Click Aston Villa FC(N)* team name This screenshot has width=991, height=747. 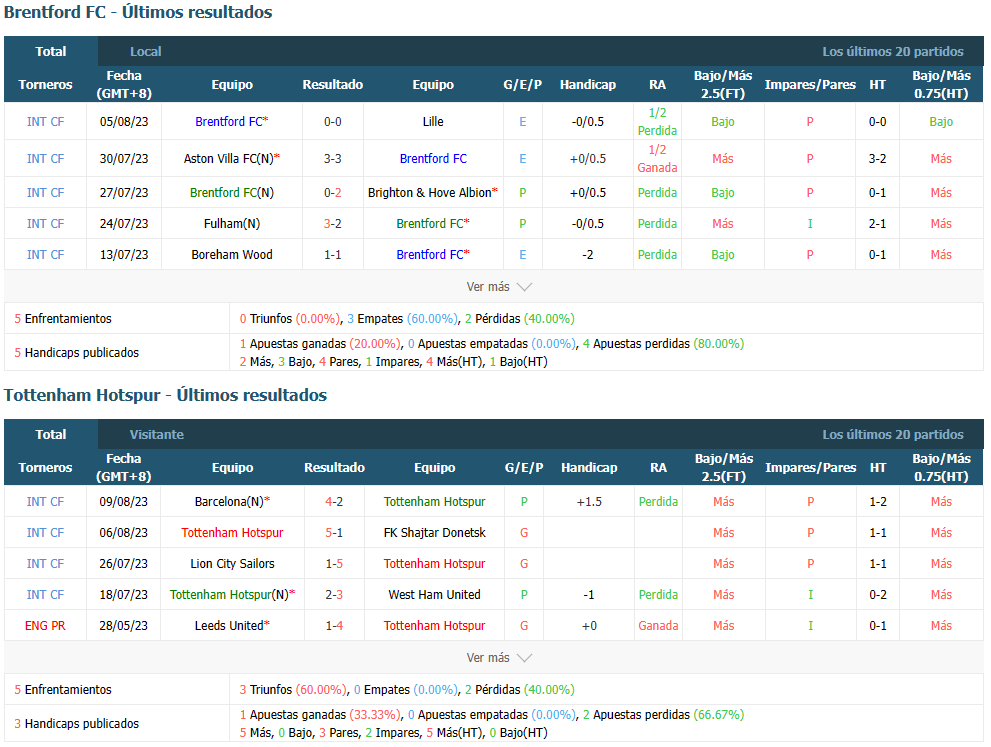coord(231,159)
